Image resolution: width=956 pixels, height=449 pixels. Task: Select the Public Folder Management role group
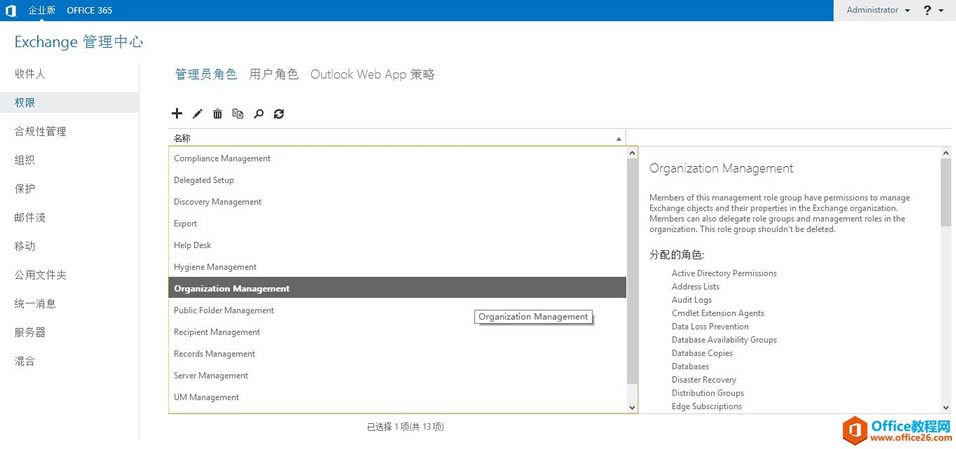click(398, 310)
